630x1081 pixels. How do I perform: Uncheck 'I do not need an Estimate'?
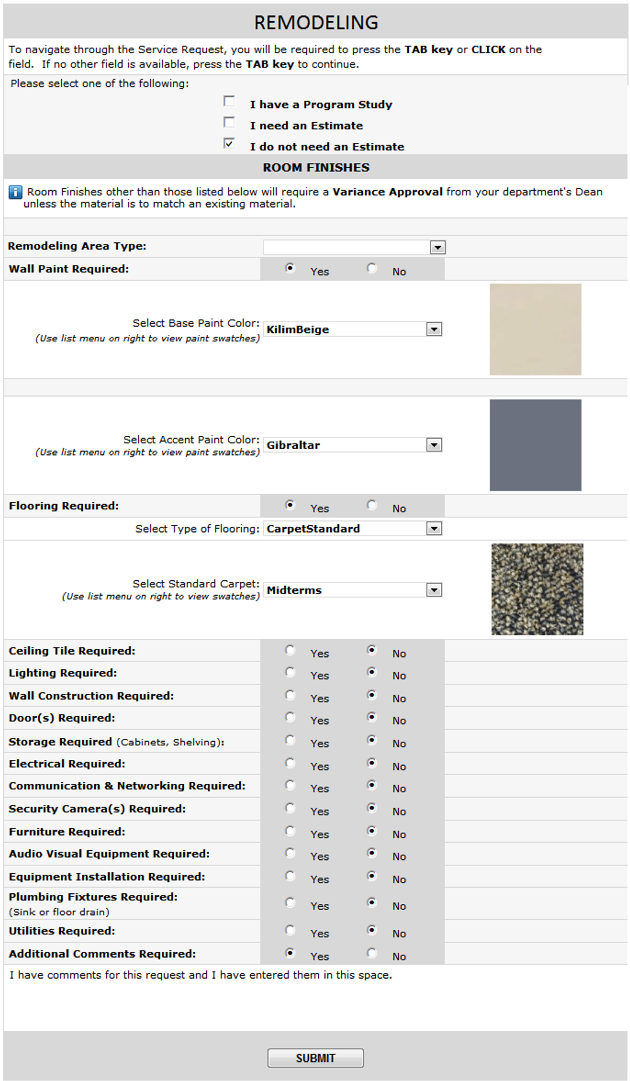pyautogui.click(x=230, y=144)
